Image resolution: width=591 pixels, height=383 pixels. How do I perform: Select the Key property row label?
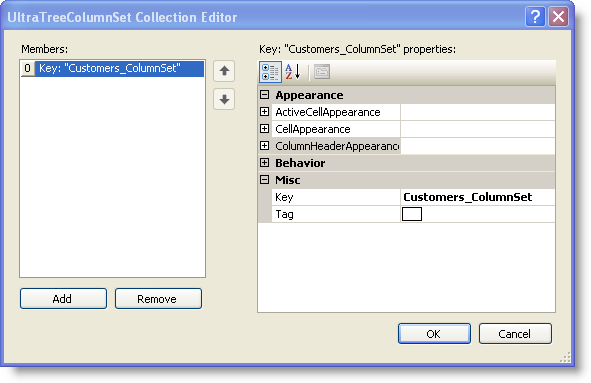coord(336,197)
